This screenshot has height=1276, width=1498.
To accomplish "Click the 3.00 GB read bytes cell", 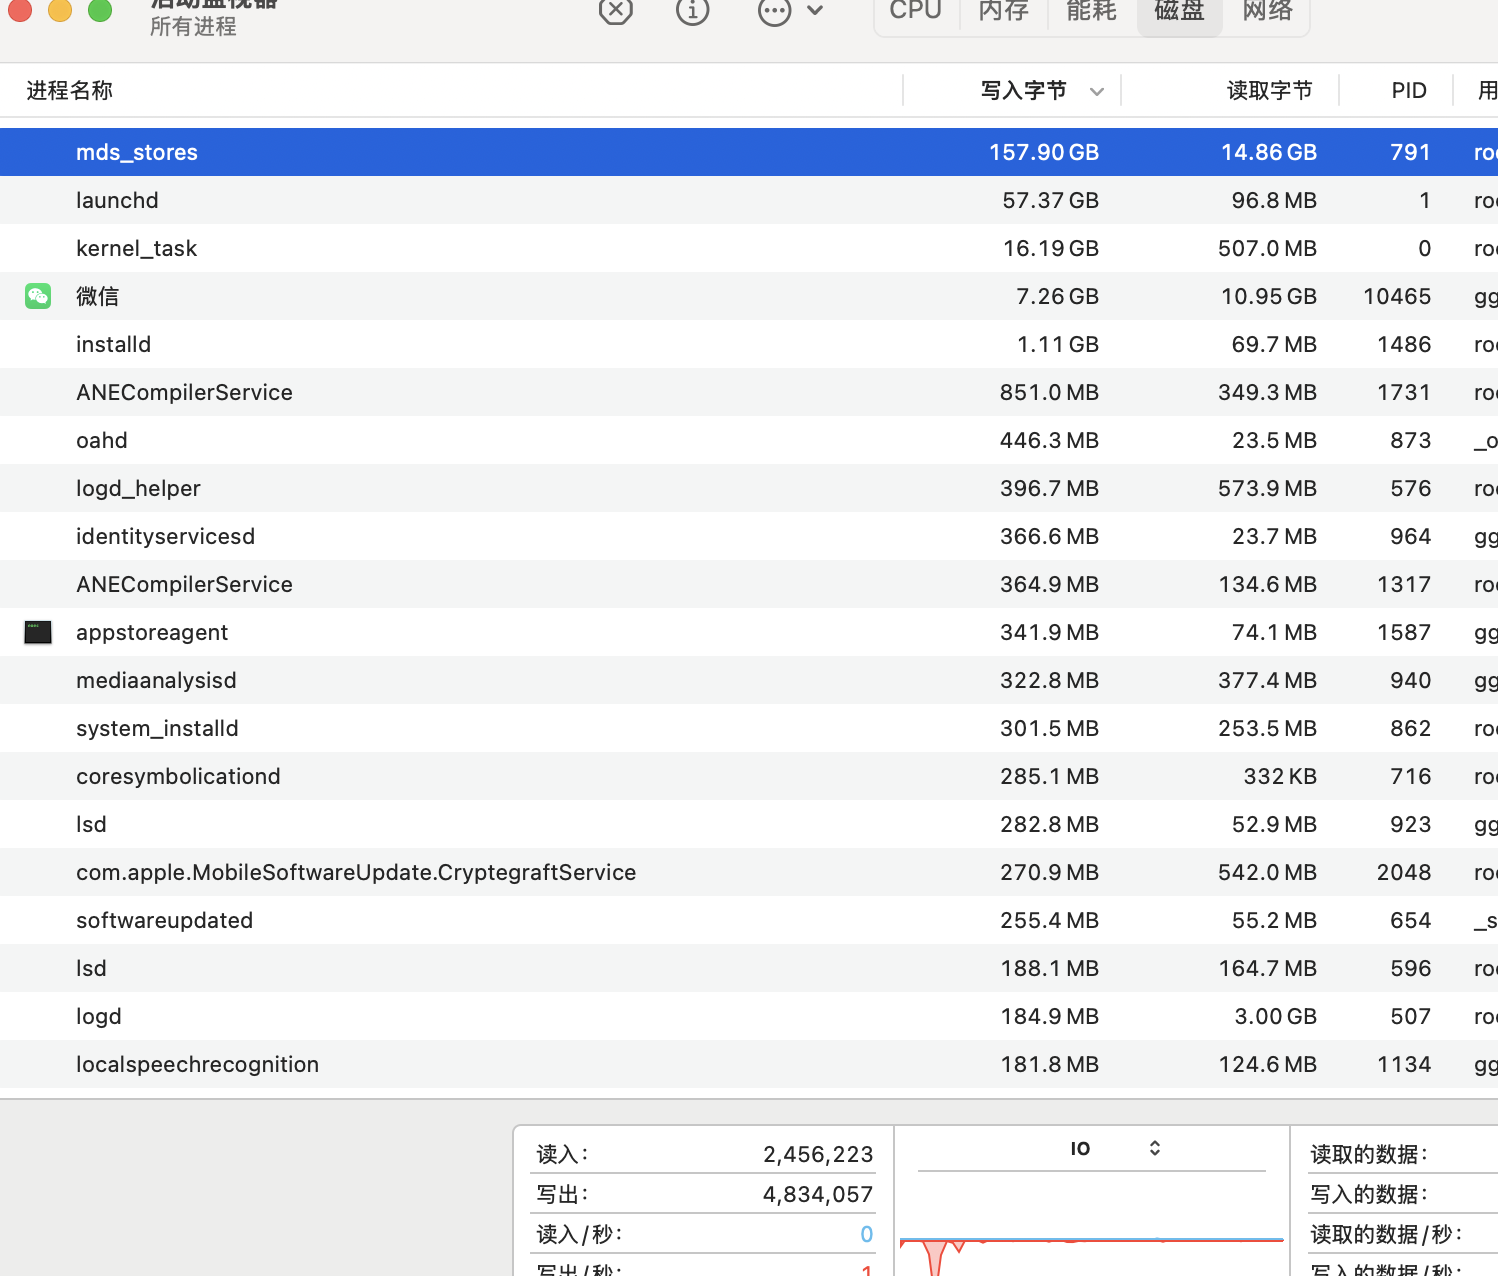I will pyautogui.click(x=1275, y=1016).
